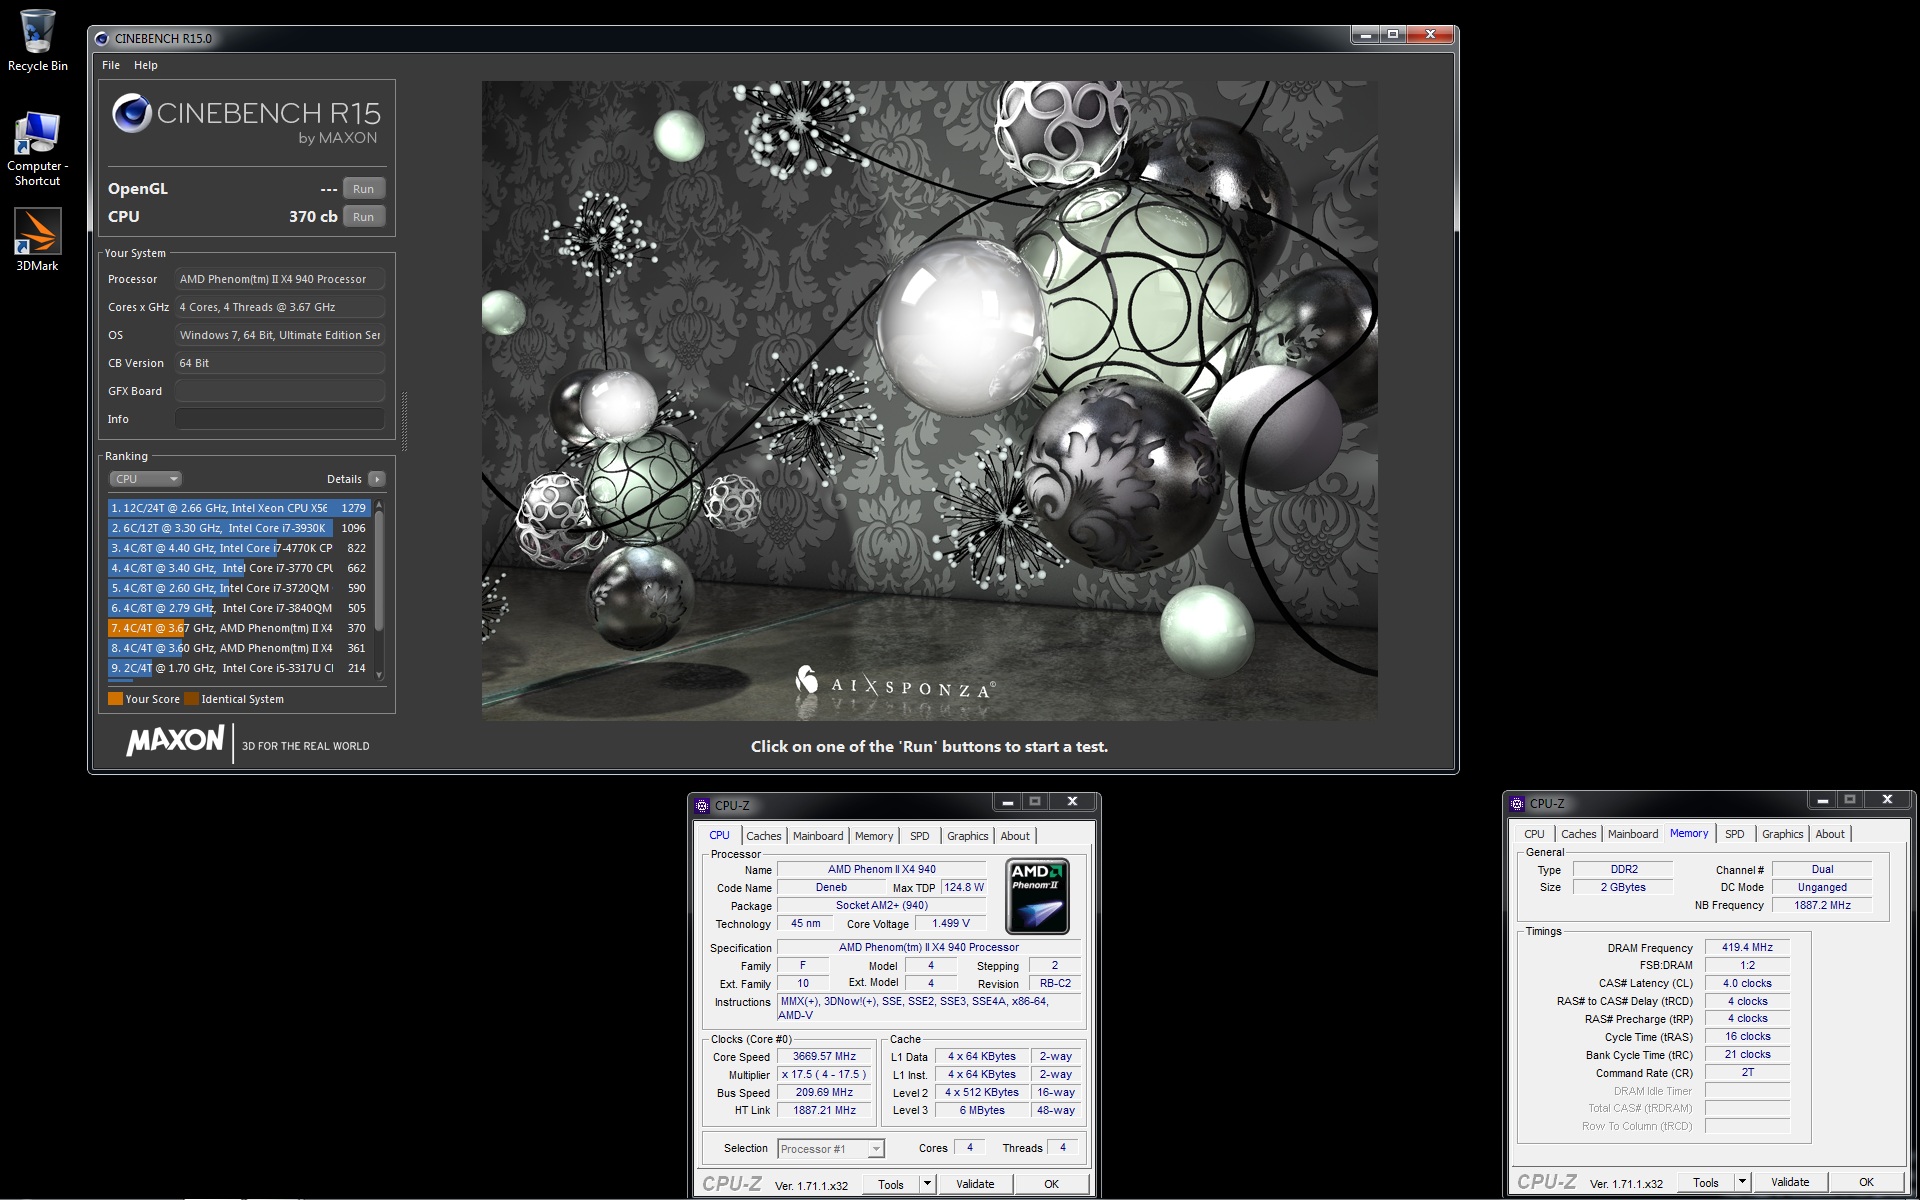Click the rendered spheres image preview
1920x1200 pixels.
[x=929, y=400]
